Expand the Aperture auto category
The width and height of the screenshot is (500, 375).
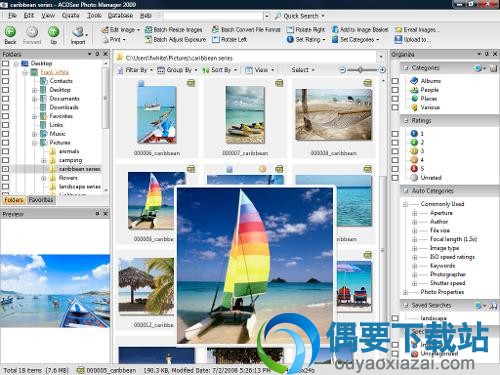(414, 213)
